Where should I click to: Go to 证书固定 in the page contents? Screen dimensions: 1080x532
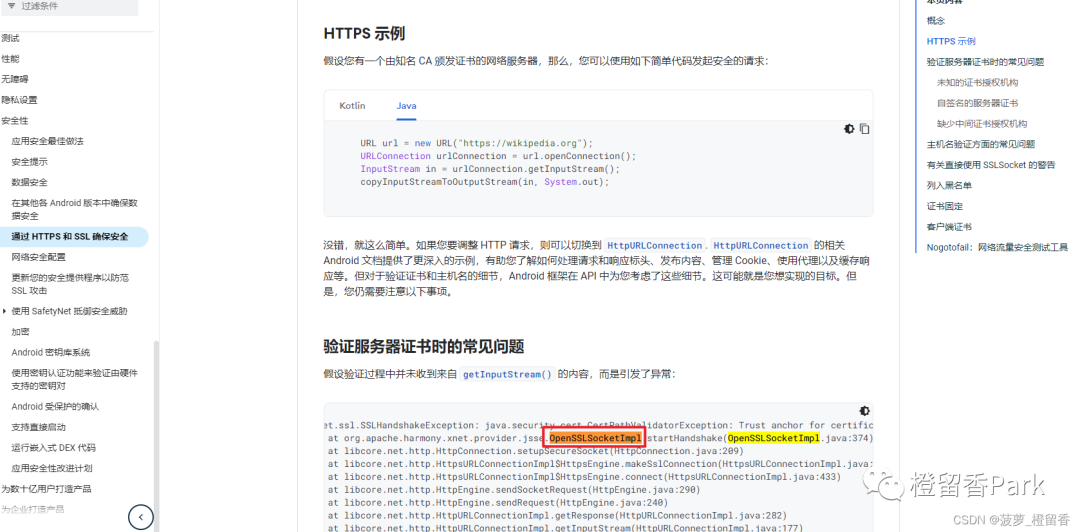click(x=944, y=206)
